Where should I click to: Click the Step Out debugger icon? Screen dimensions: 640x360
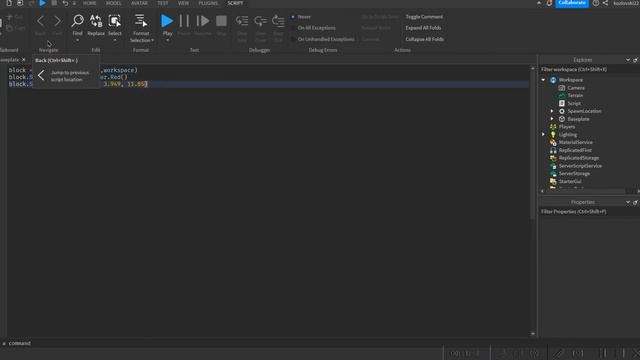[278, 20]
